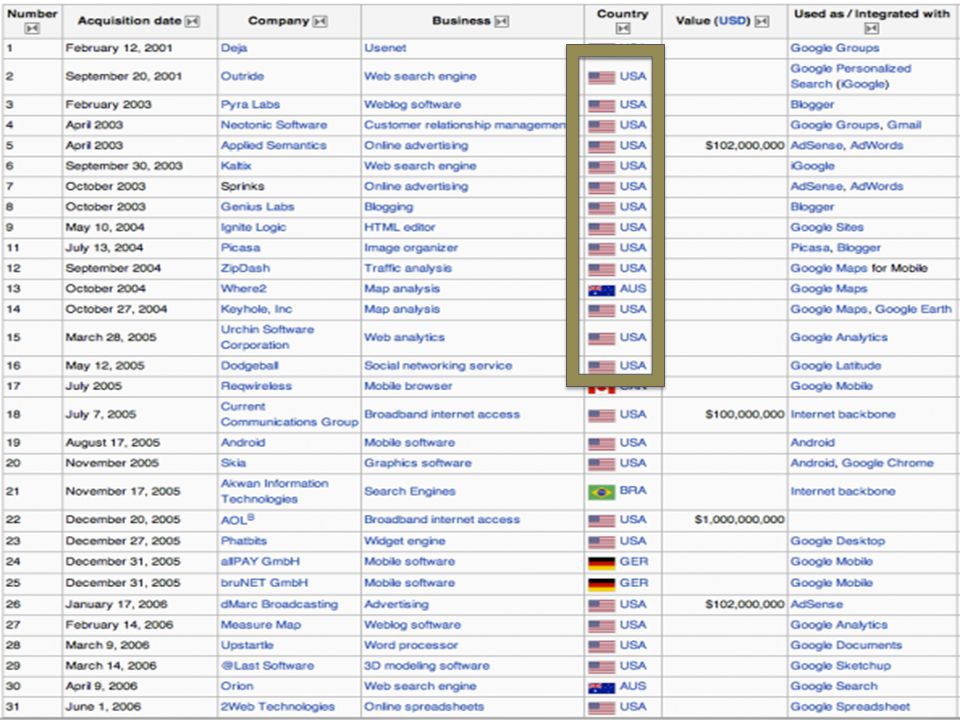Sort by Used as / Integrated with icon
This screenshot has height=720, width=960.
[x=872, y=28]
